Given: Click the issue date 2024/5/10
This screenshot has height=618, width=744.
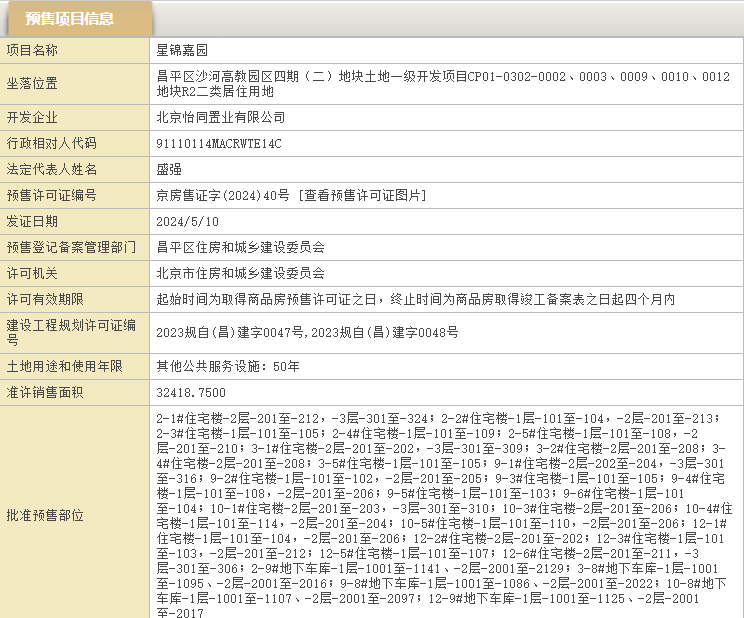Looking at the screenshot, I should click(187, 222).
